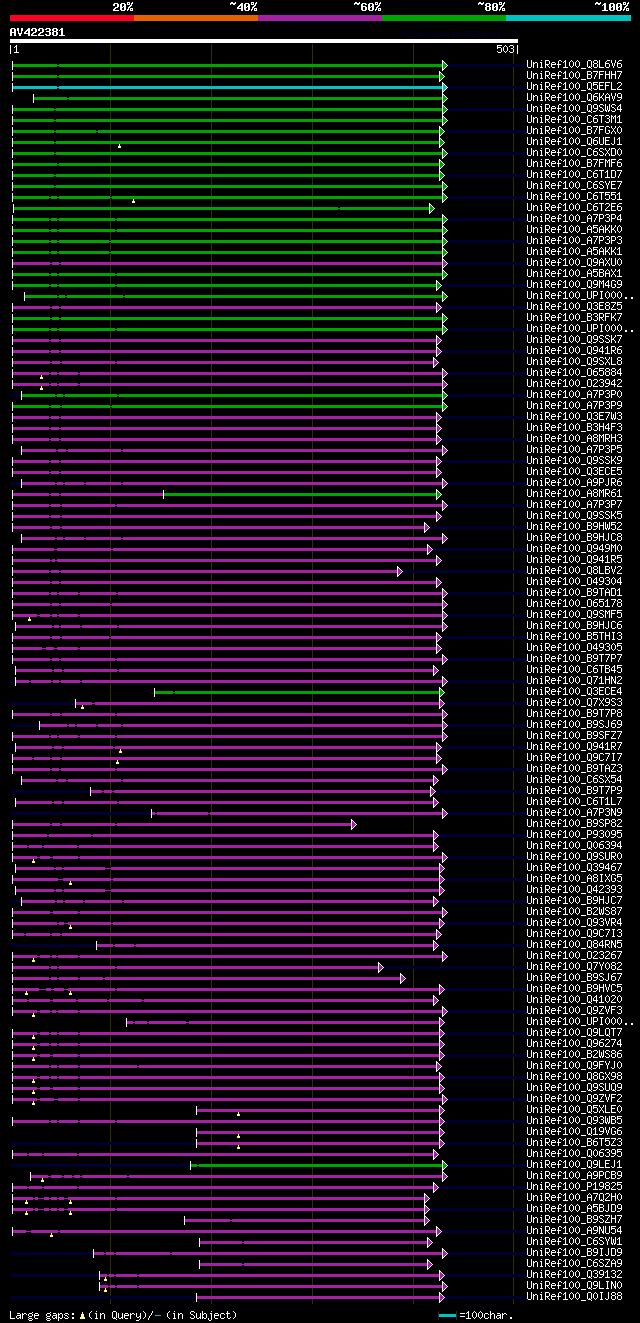Open the UniRef100_C6T2E6 hit label
The width and height of the screenshot is (640, 1323).
(x=574, y=208)
